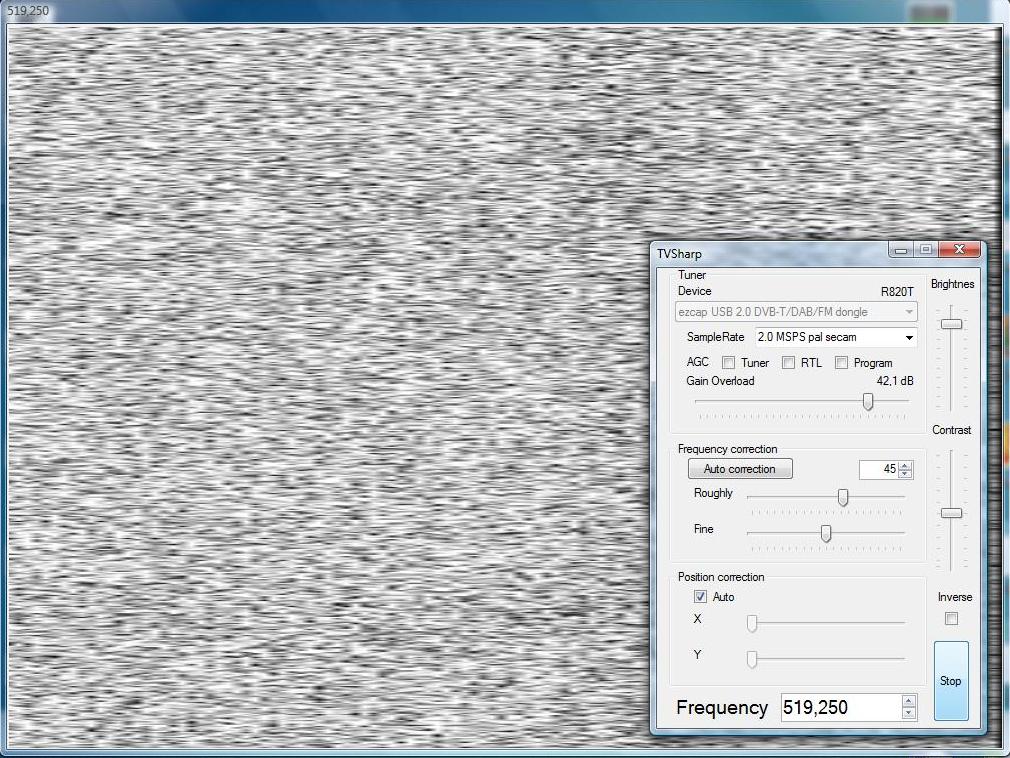Increase frequency correction value with up arrow
Image resolution: width=1010 pixels, height=758 pixels.
coord(905,466)
